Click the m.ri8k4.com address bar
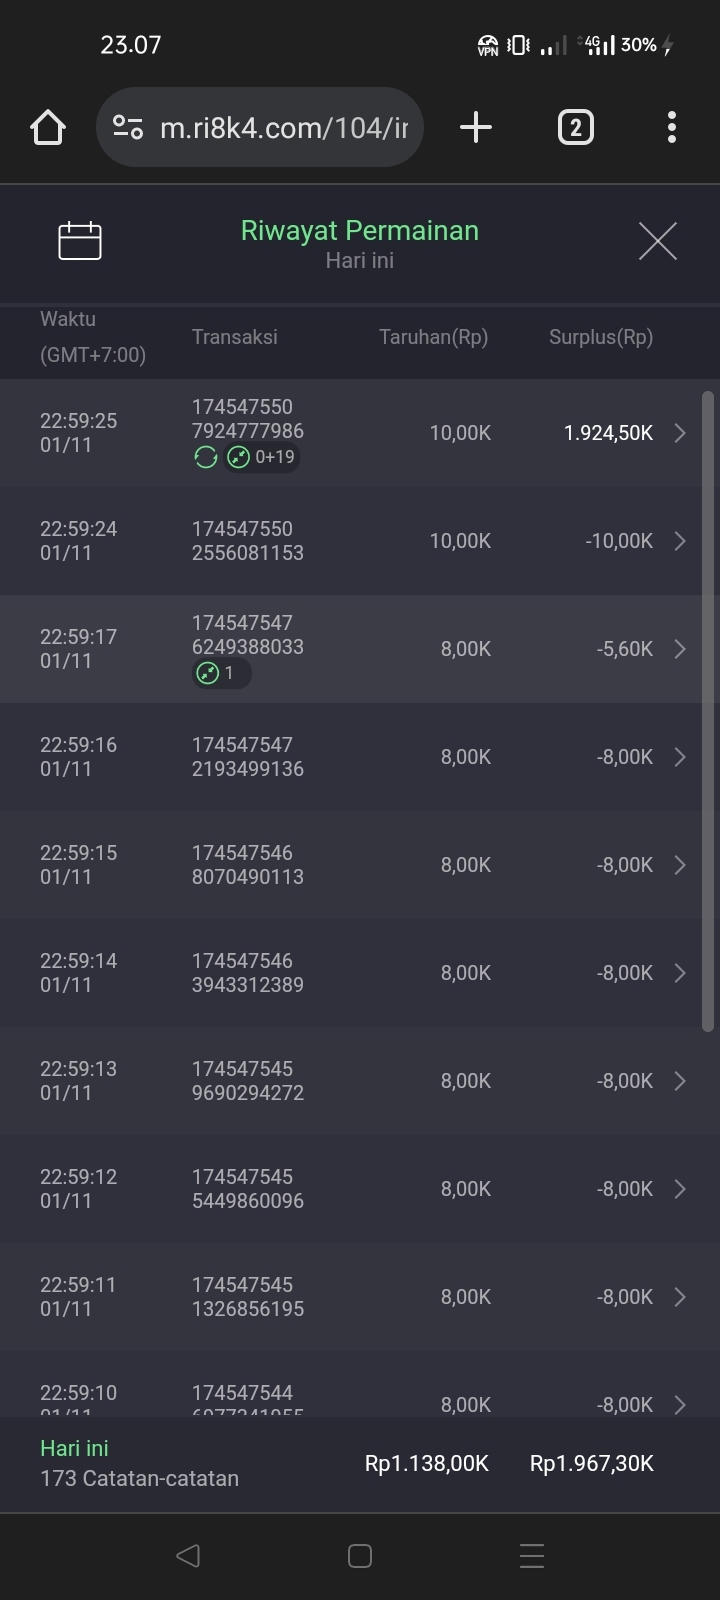Screen dimensions: 720x1600 click(284, 128)
